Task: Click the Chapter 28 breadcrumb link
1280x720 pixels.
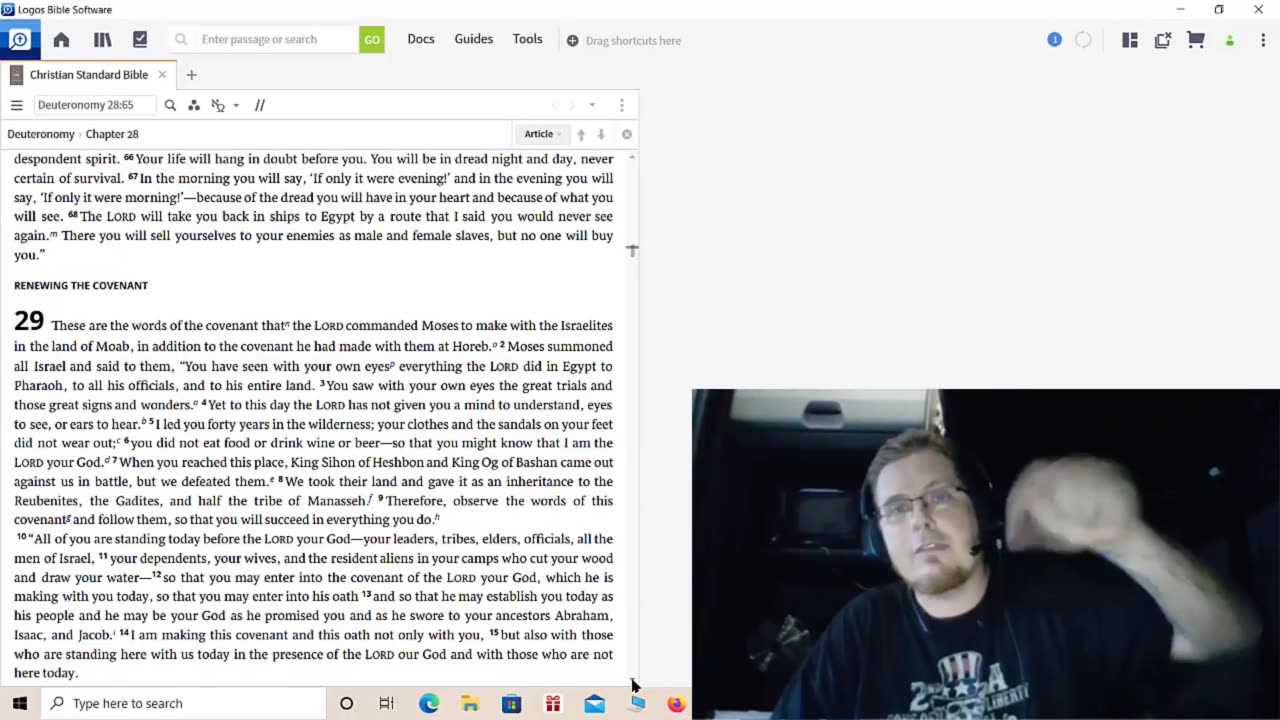Action: click(112, 134)
